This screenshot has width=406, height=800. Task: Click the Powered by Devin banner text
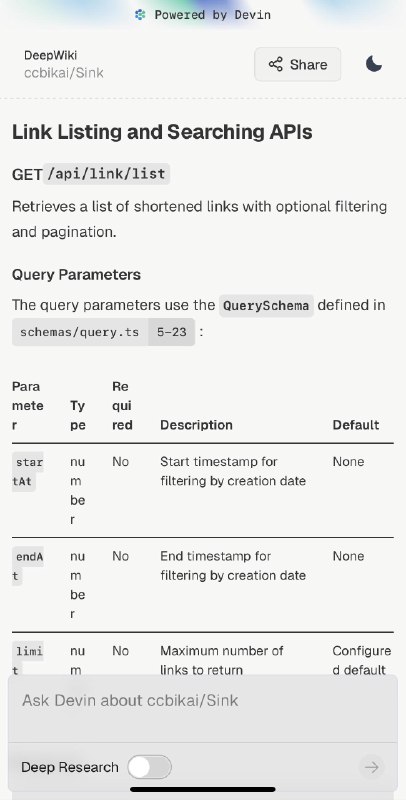(x=213, y=15)
